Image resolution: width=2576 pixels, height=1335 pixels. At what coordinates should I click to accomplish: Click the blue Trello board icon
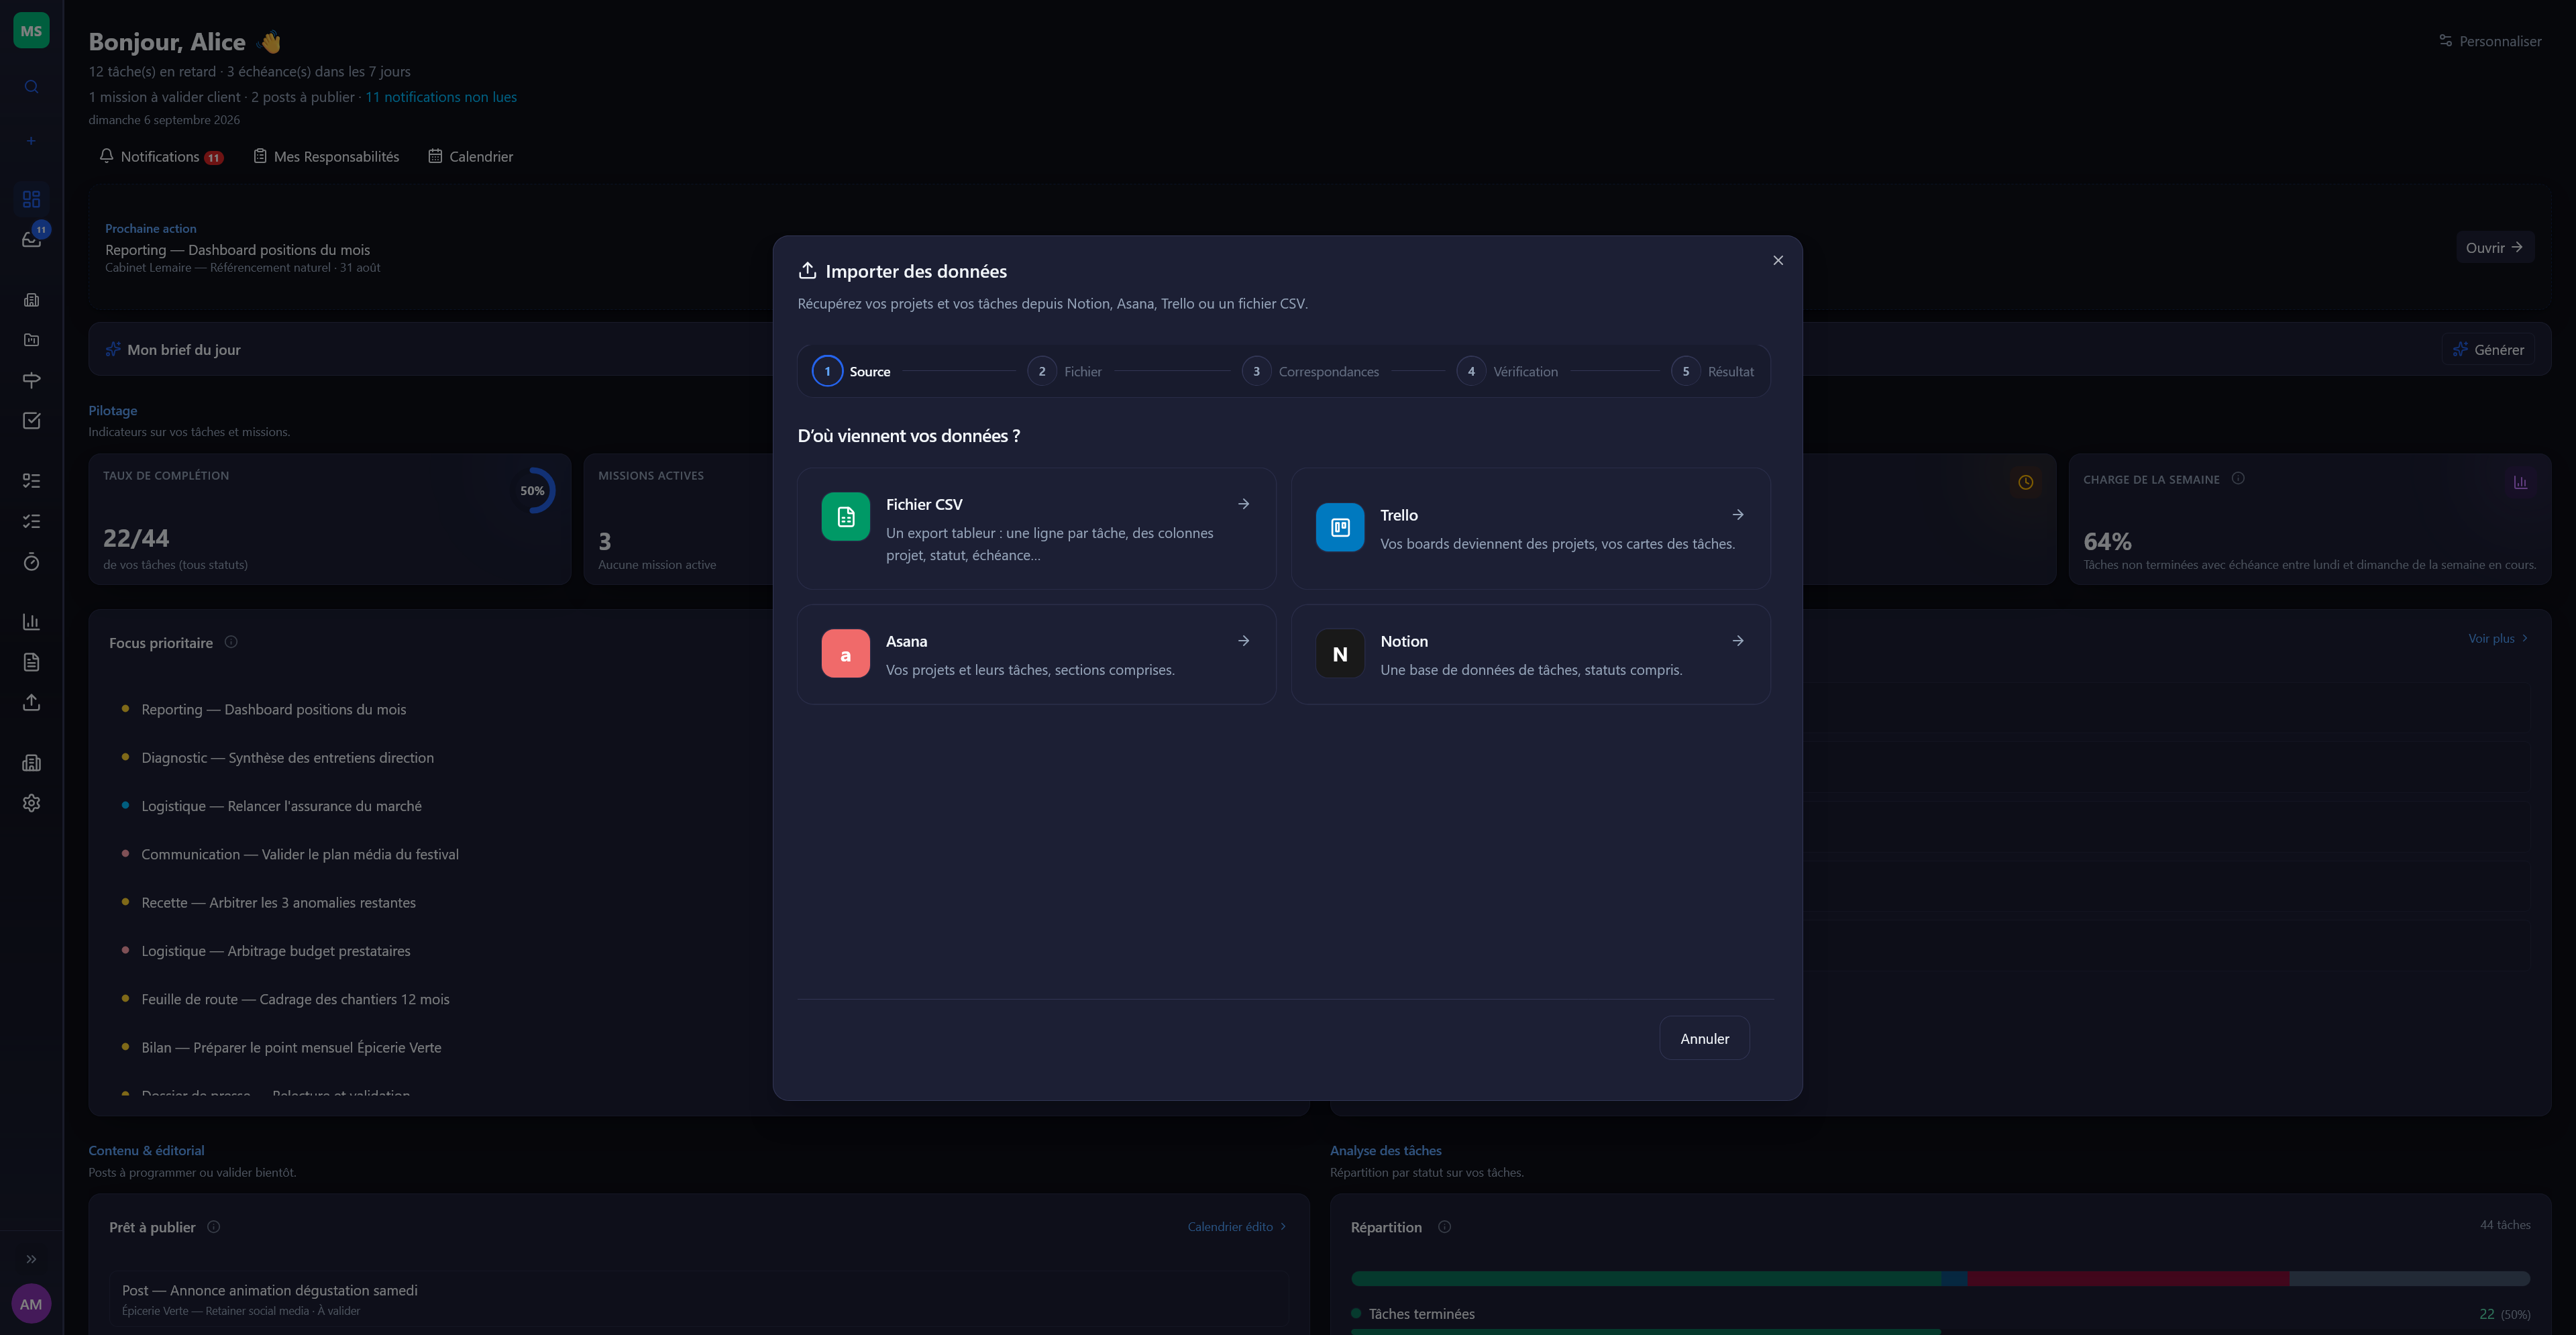tap(1340, 527)
